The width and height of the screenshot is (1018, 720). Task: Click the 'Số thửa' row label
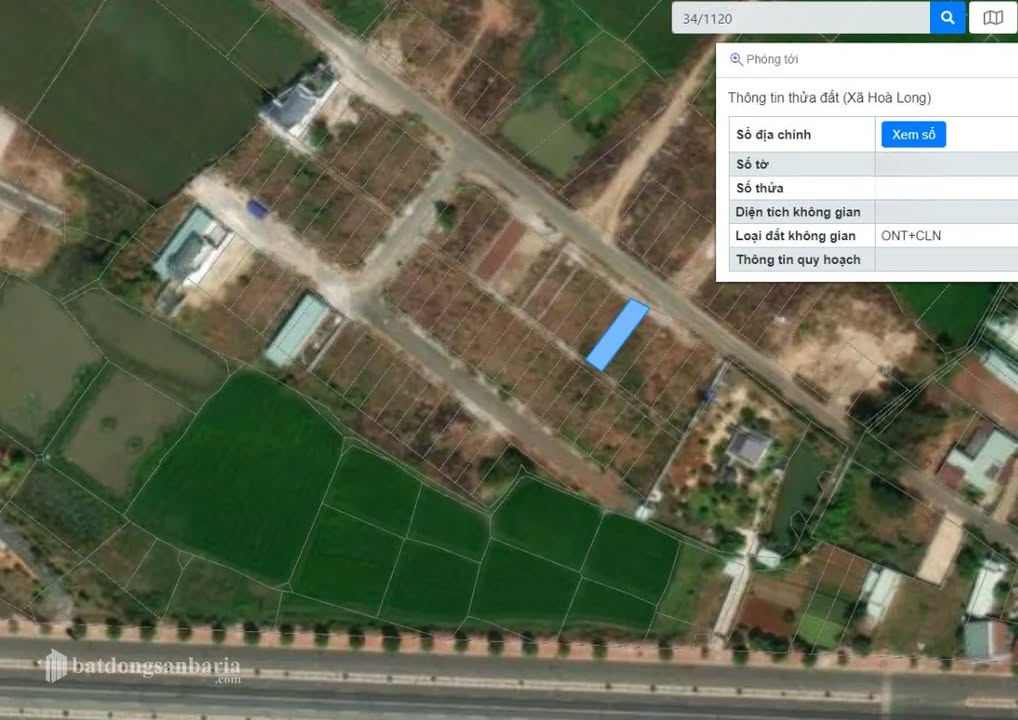[759, 188]
